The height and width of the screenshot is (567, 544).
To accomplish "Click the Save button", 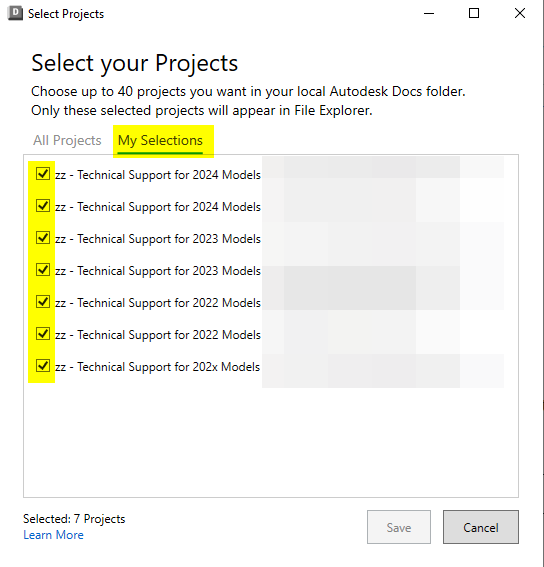I will pyautogui.click(x=399, y=527).
